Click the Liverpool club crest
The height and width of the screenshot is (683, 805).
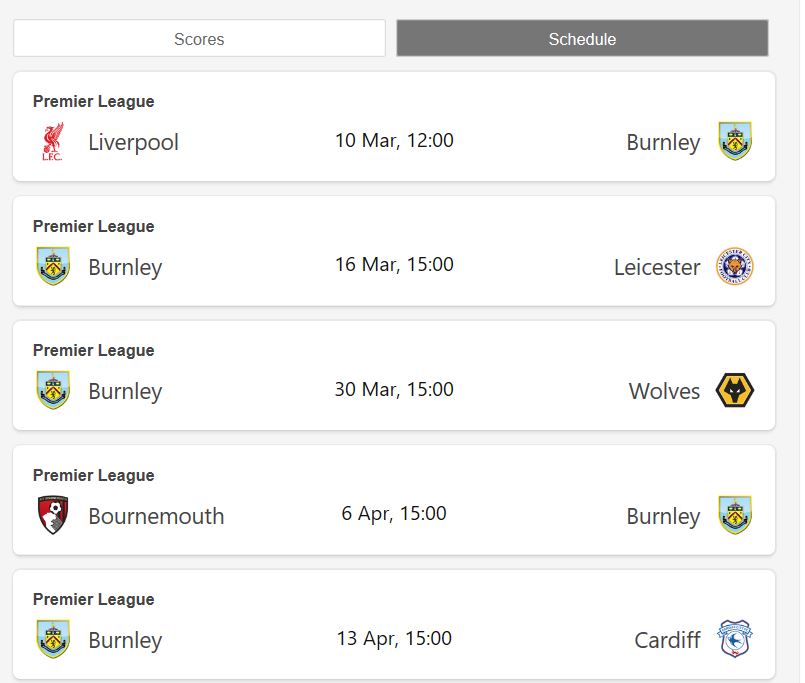tap(53, 142)
